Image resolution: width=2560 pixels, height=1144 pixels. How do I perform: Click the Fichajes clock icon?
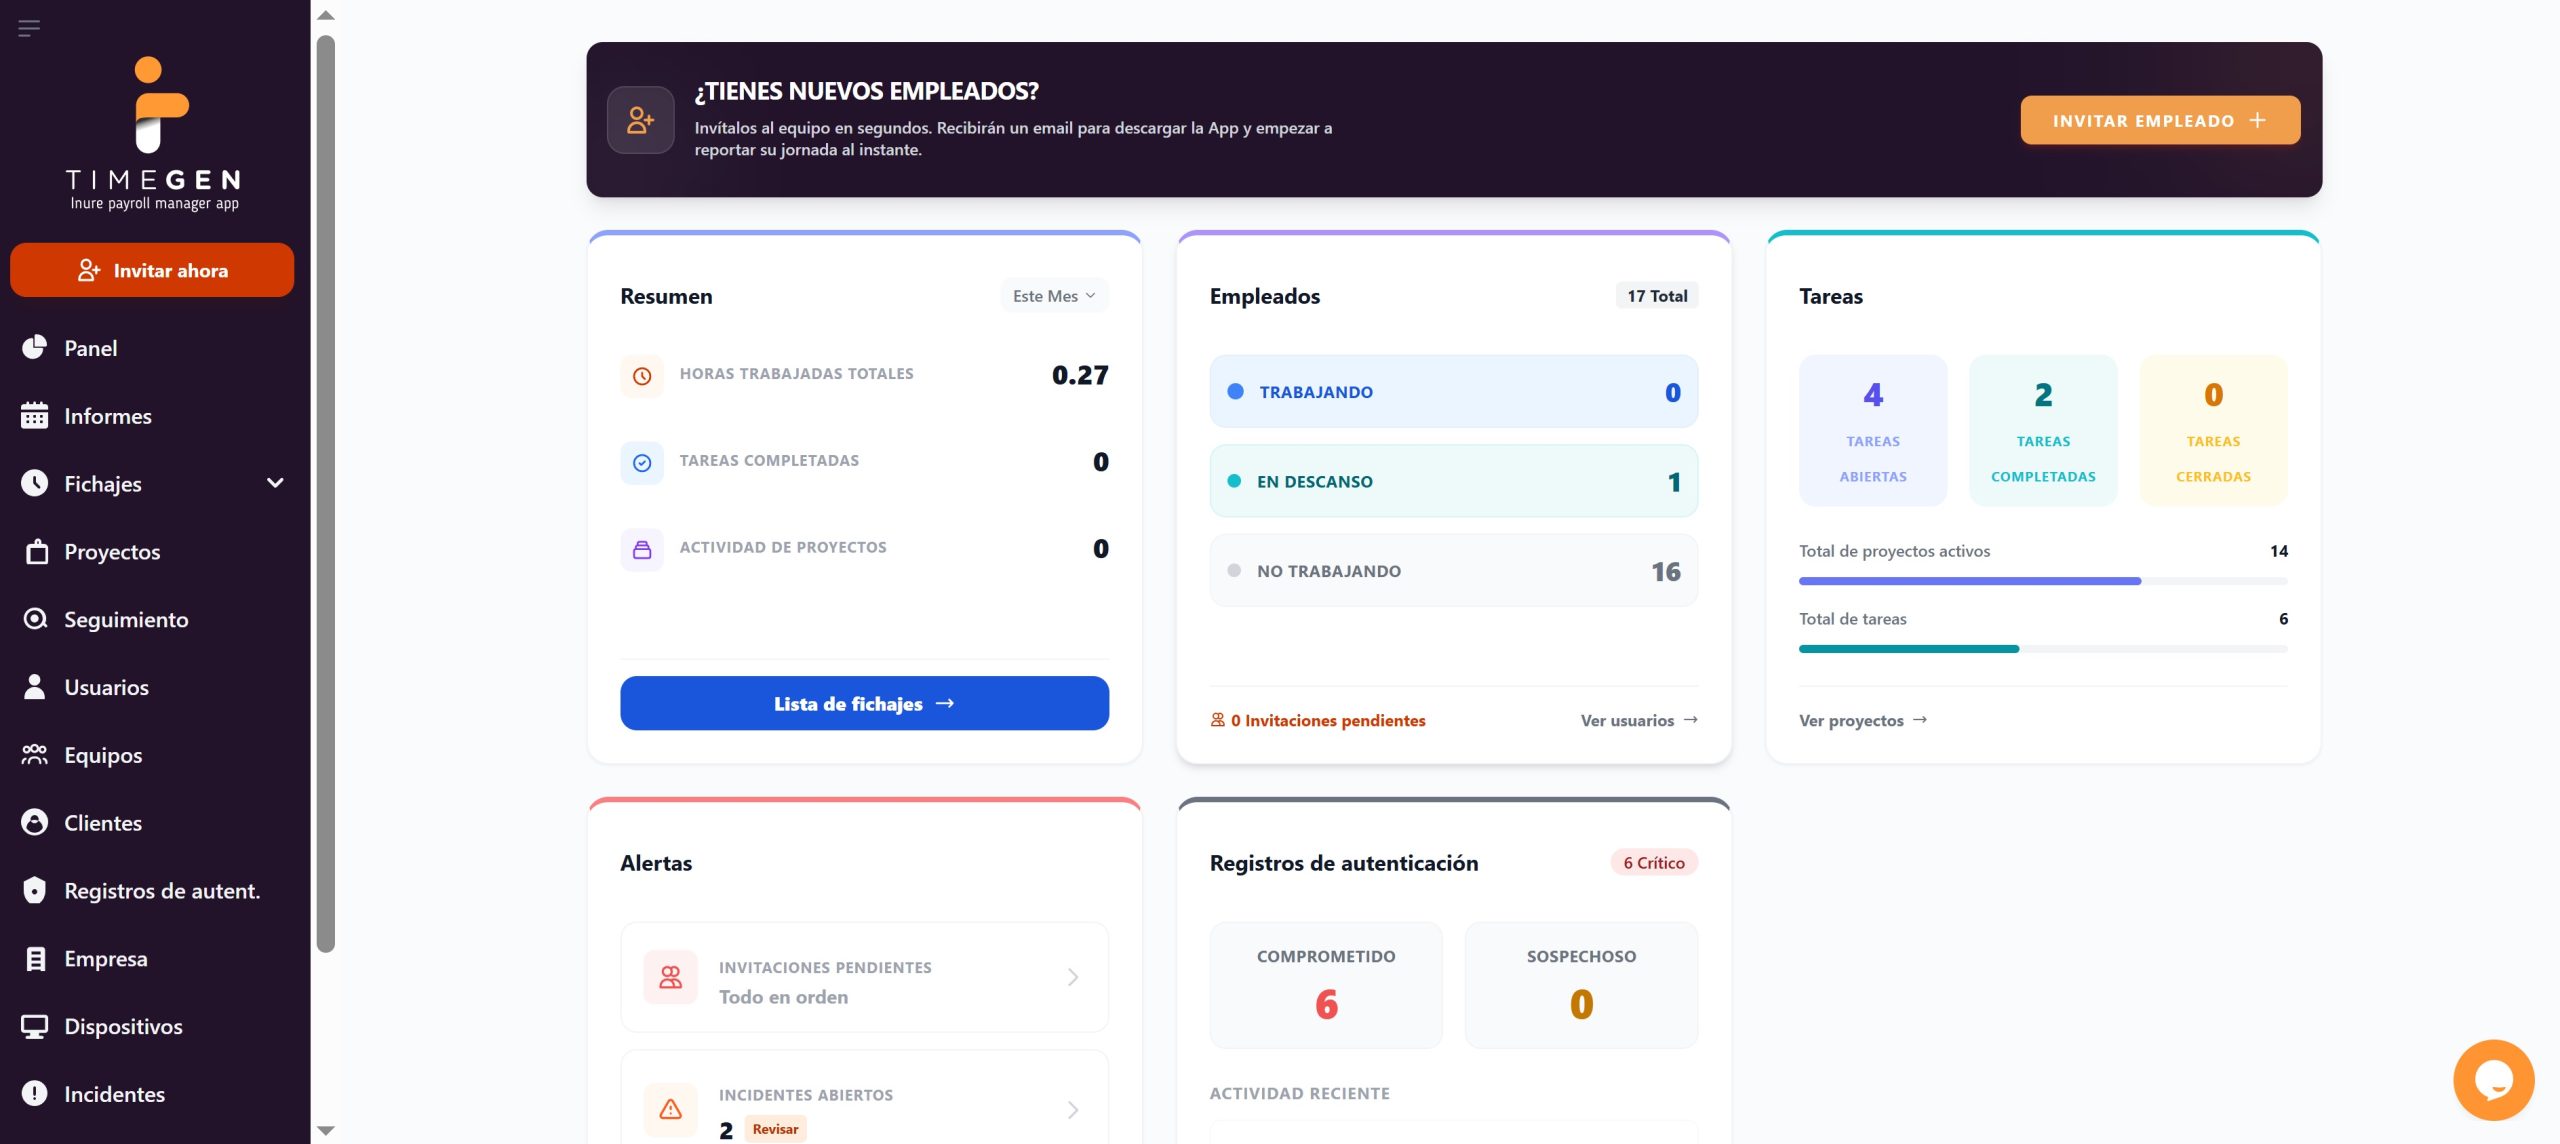35,483
